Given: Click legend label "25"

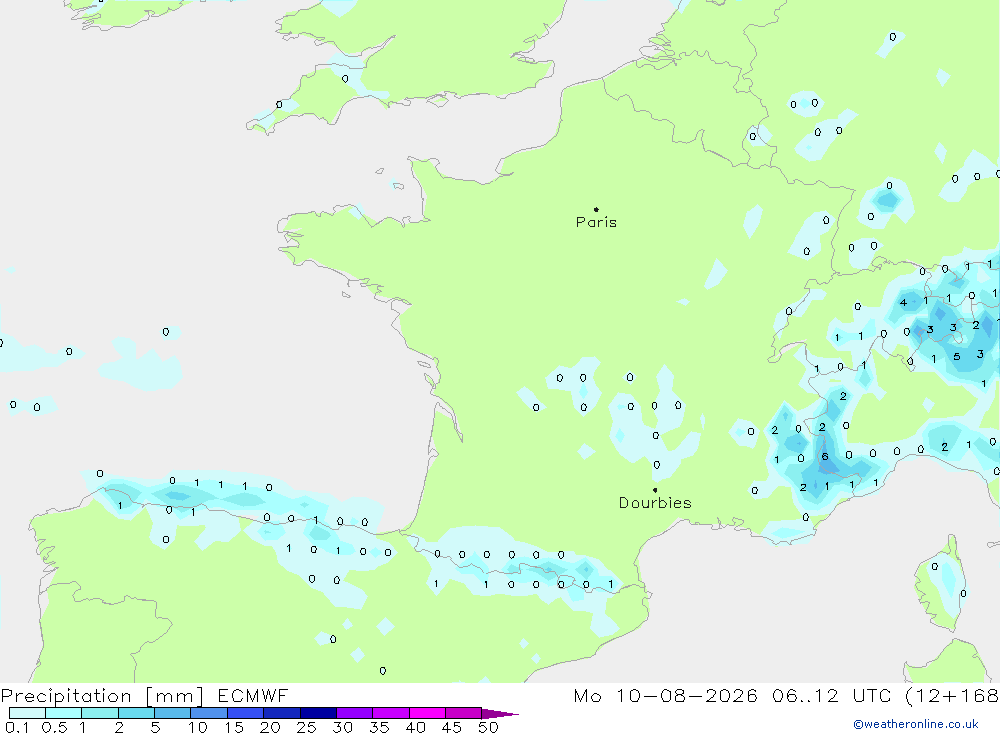Looking at the screenshot, I should (306, 727).
